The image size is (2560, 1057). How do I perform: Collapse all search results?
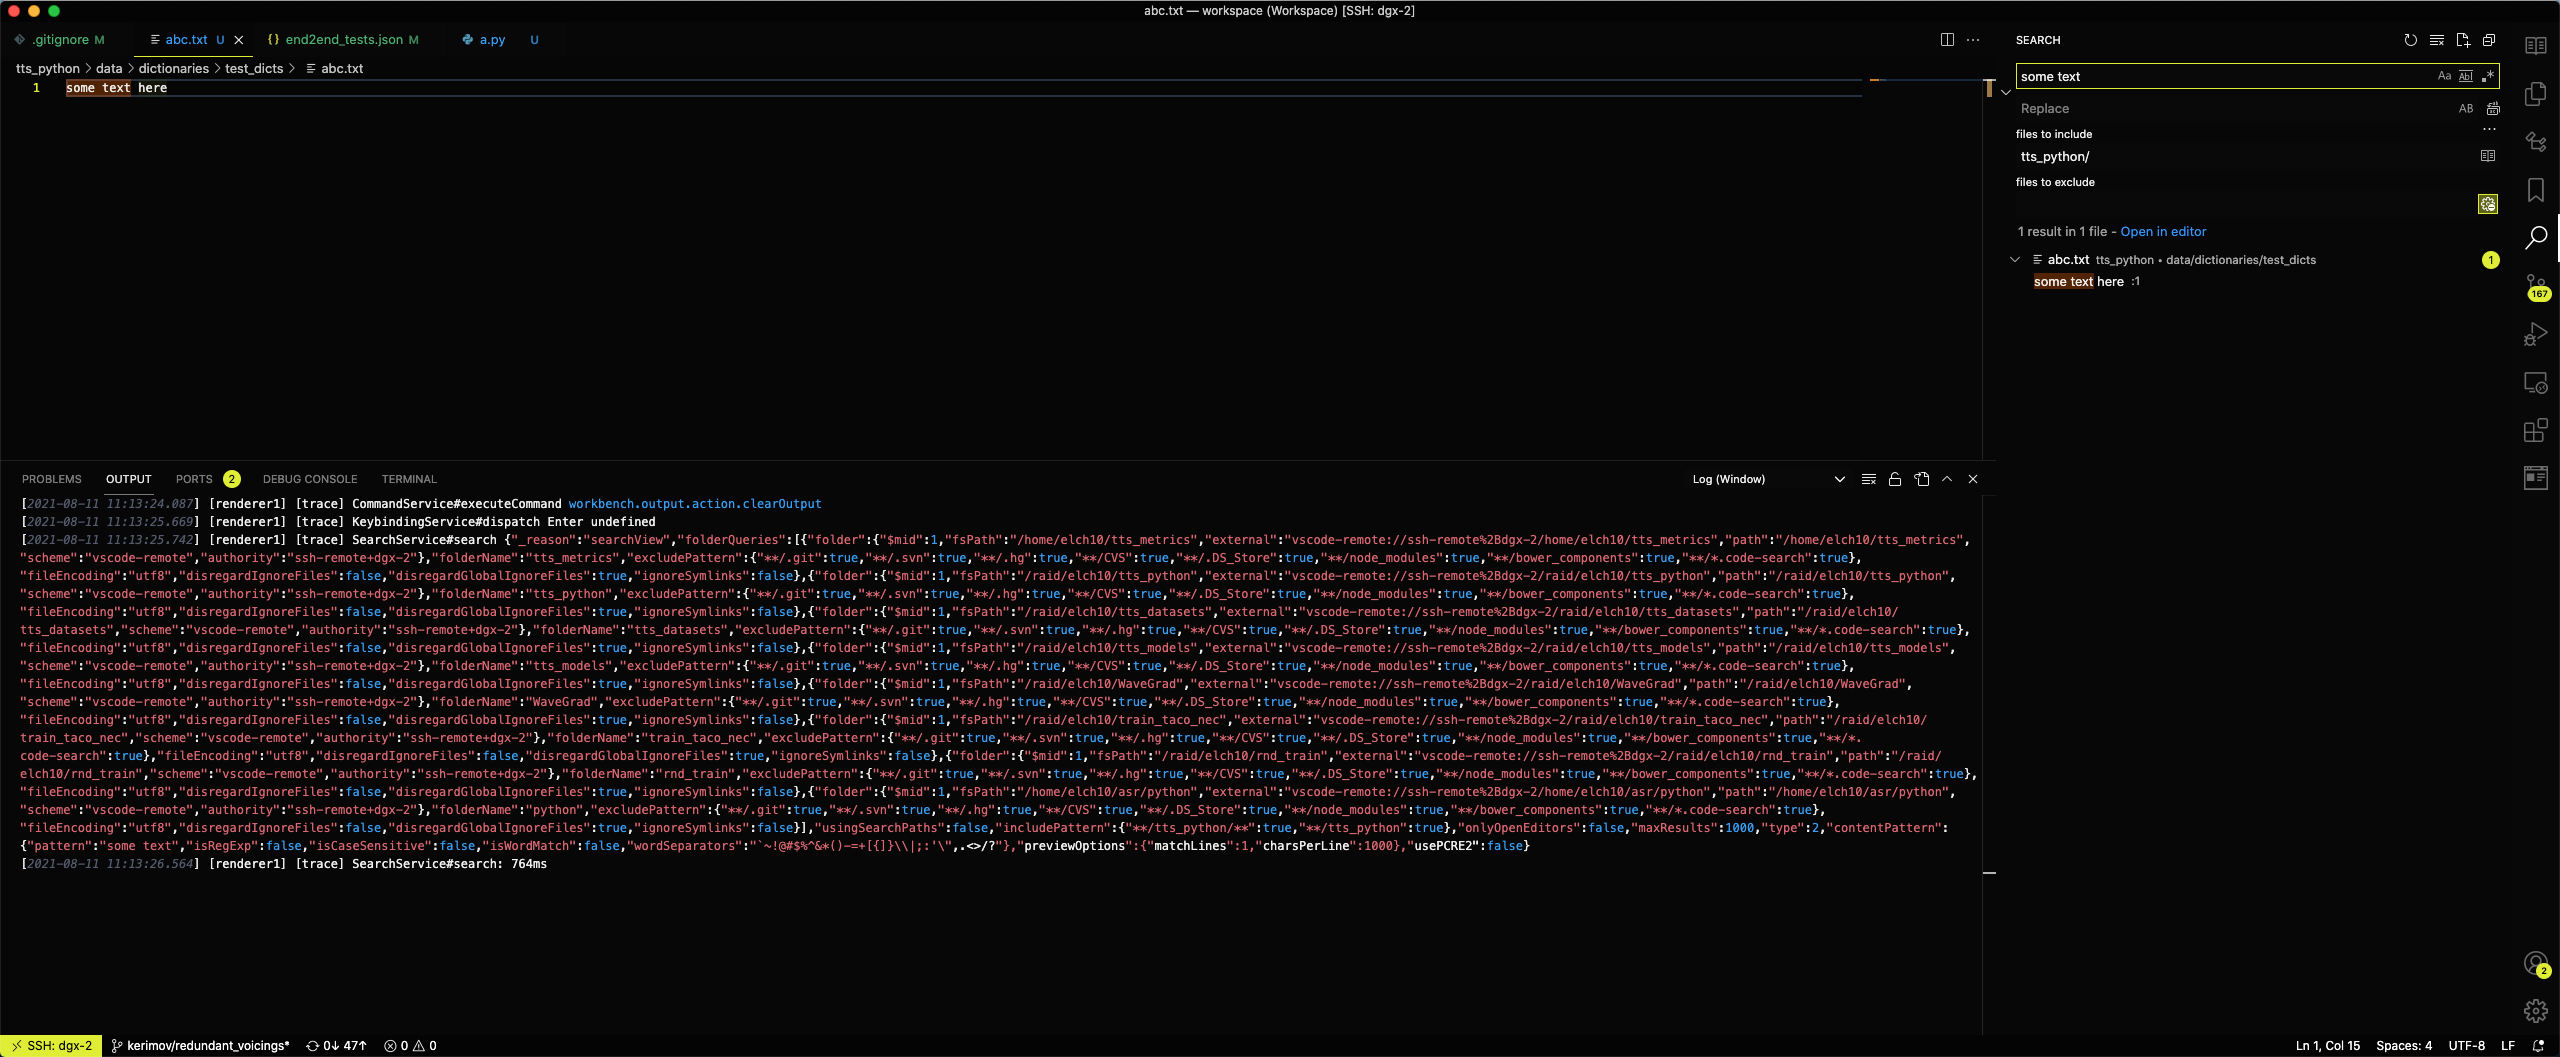(2489, 40)
